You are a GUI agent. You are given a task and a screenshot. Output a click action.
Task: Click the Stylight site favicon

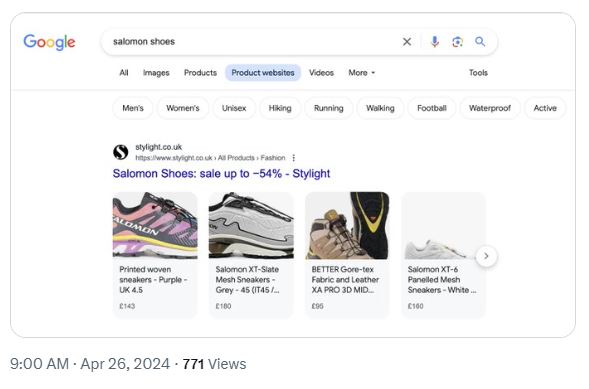[121, 152]
